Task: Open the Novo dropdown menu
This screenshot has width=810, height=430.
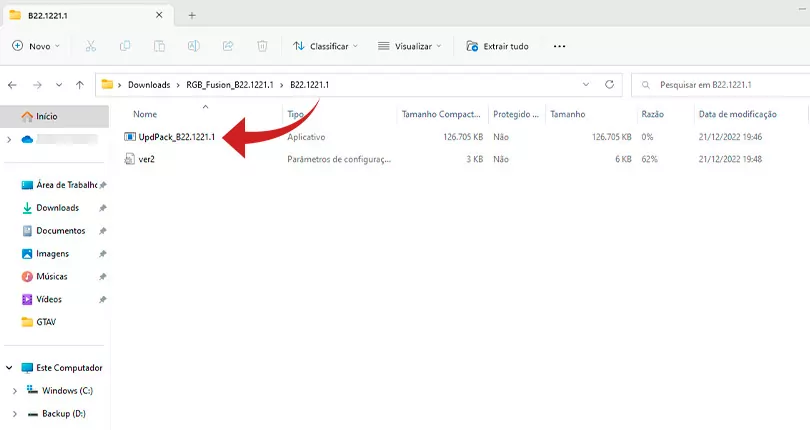Action: coord(36,46)
